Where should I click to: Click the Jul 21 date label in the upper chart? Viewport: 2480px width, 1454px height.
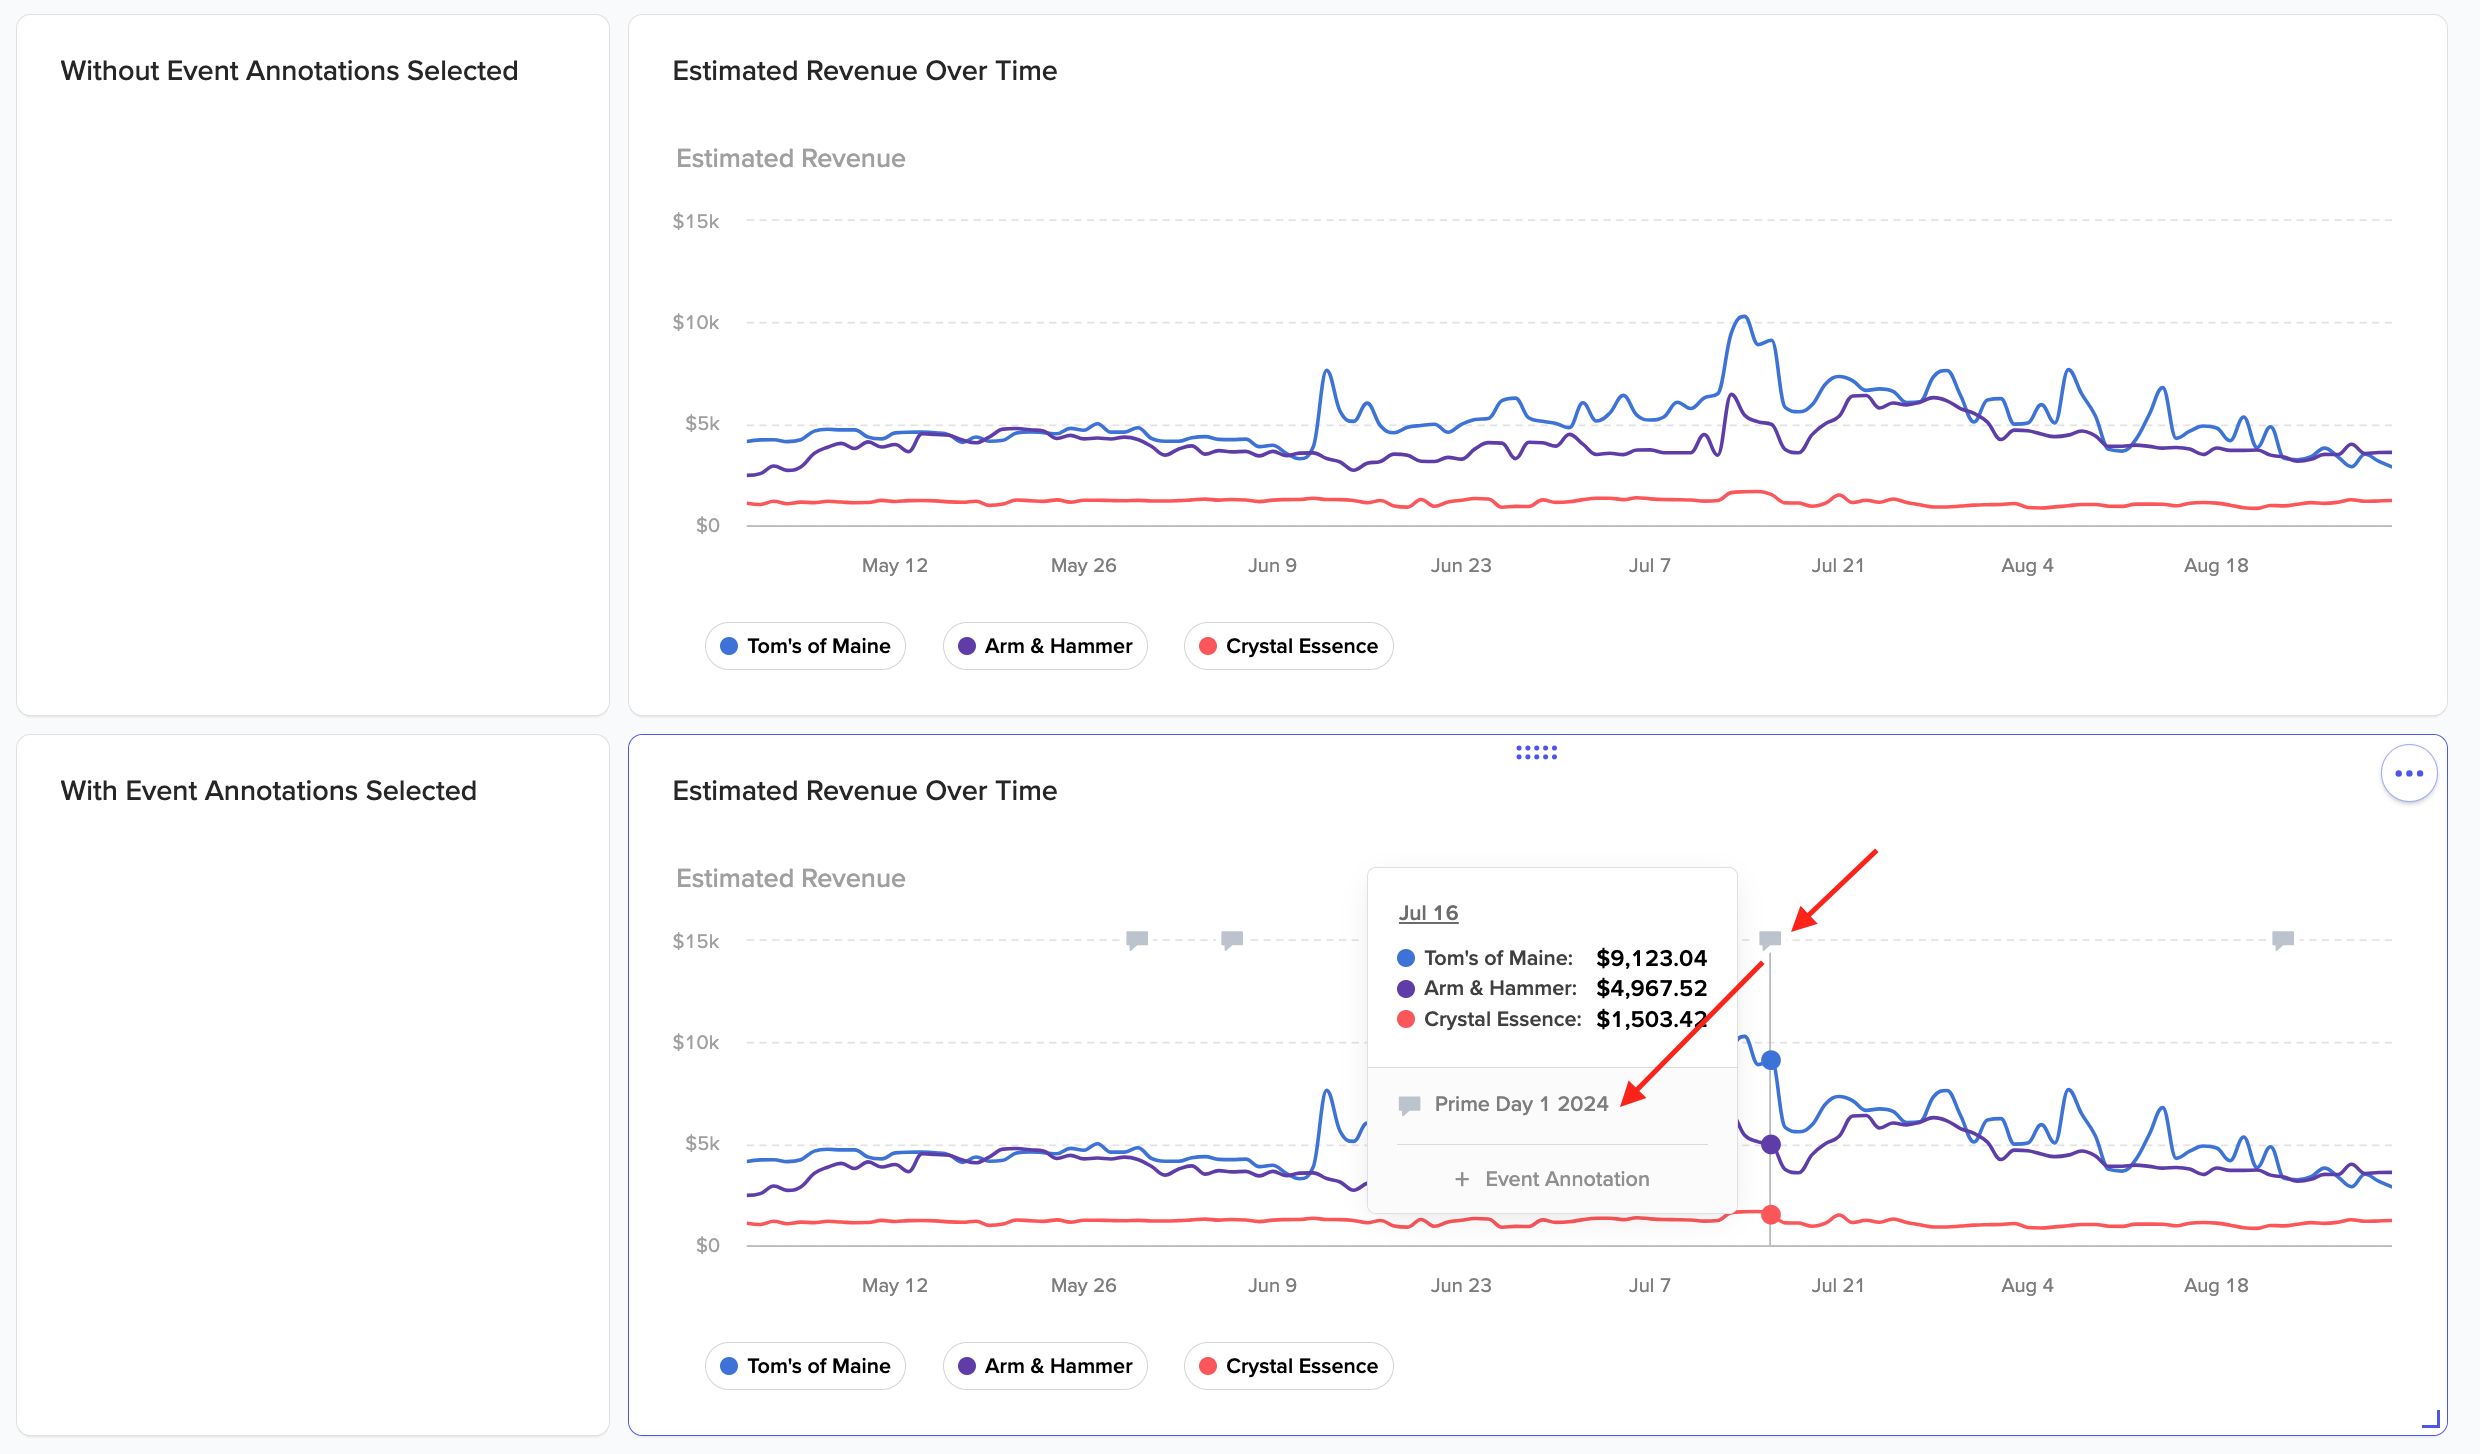pos(1838,565)
